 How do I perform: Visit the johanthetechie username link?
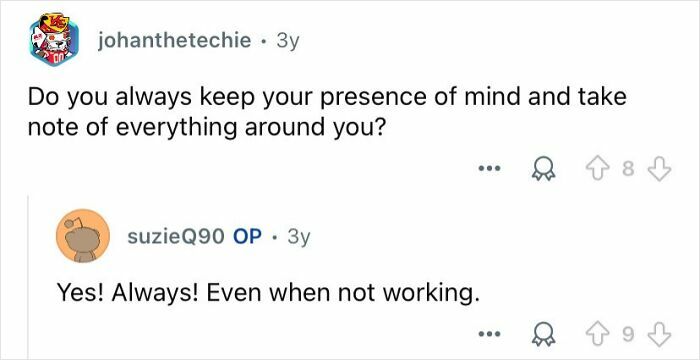tap(175, 42)
